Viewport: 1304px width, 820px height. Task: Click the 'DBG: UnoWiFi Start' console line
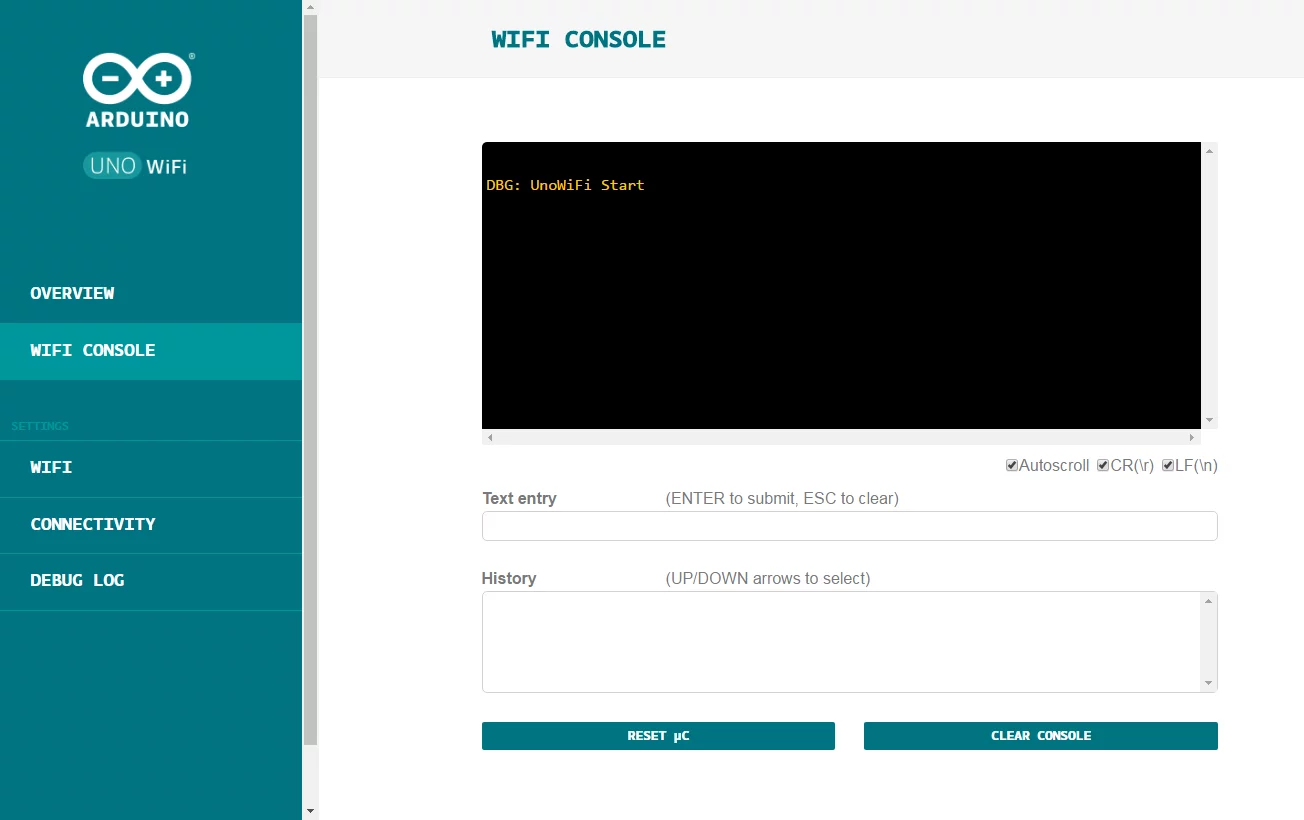566,185
